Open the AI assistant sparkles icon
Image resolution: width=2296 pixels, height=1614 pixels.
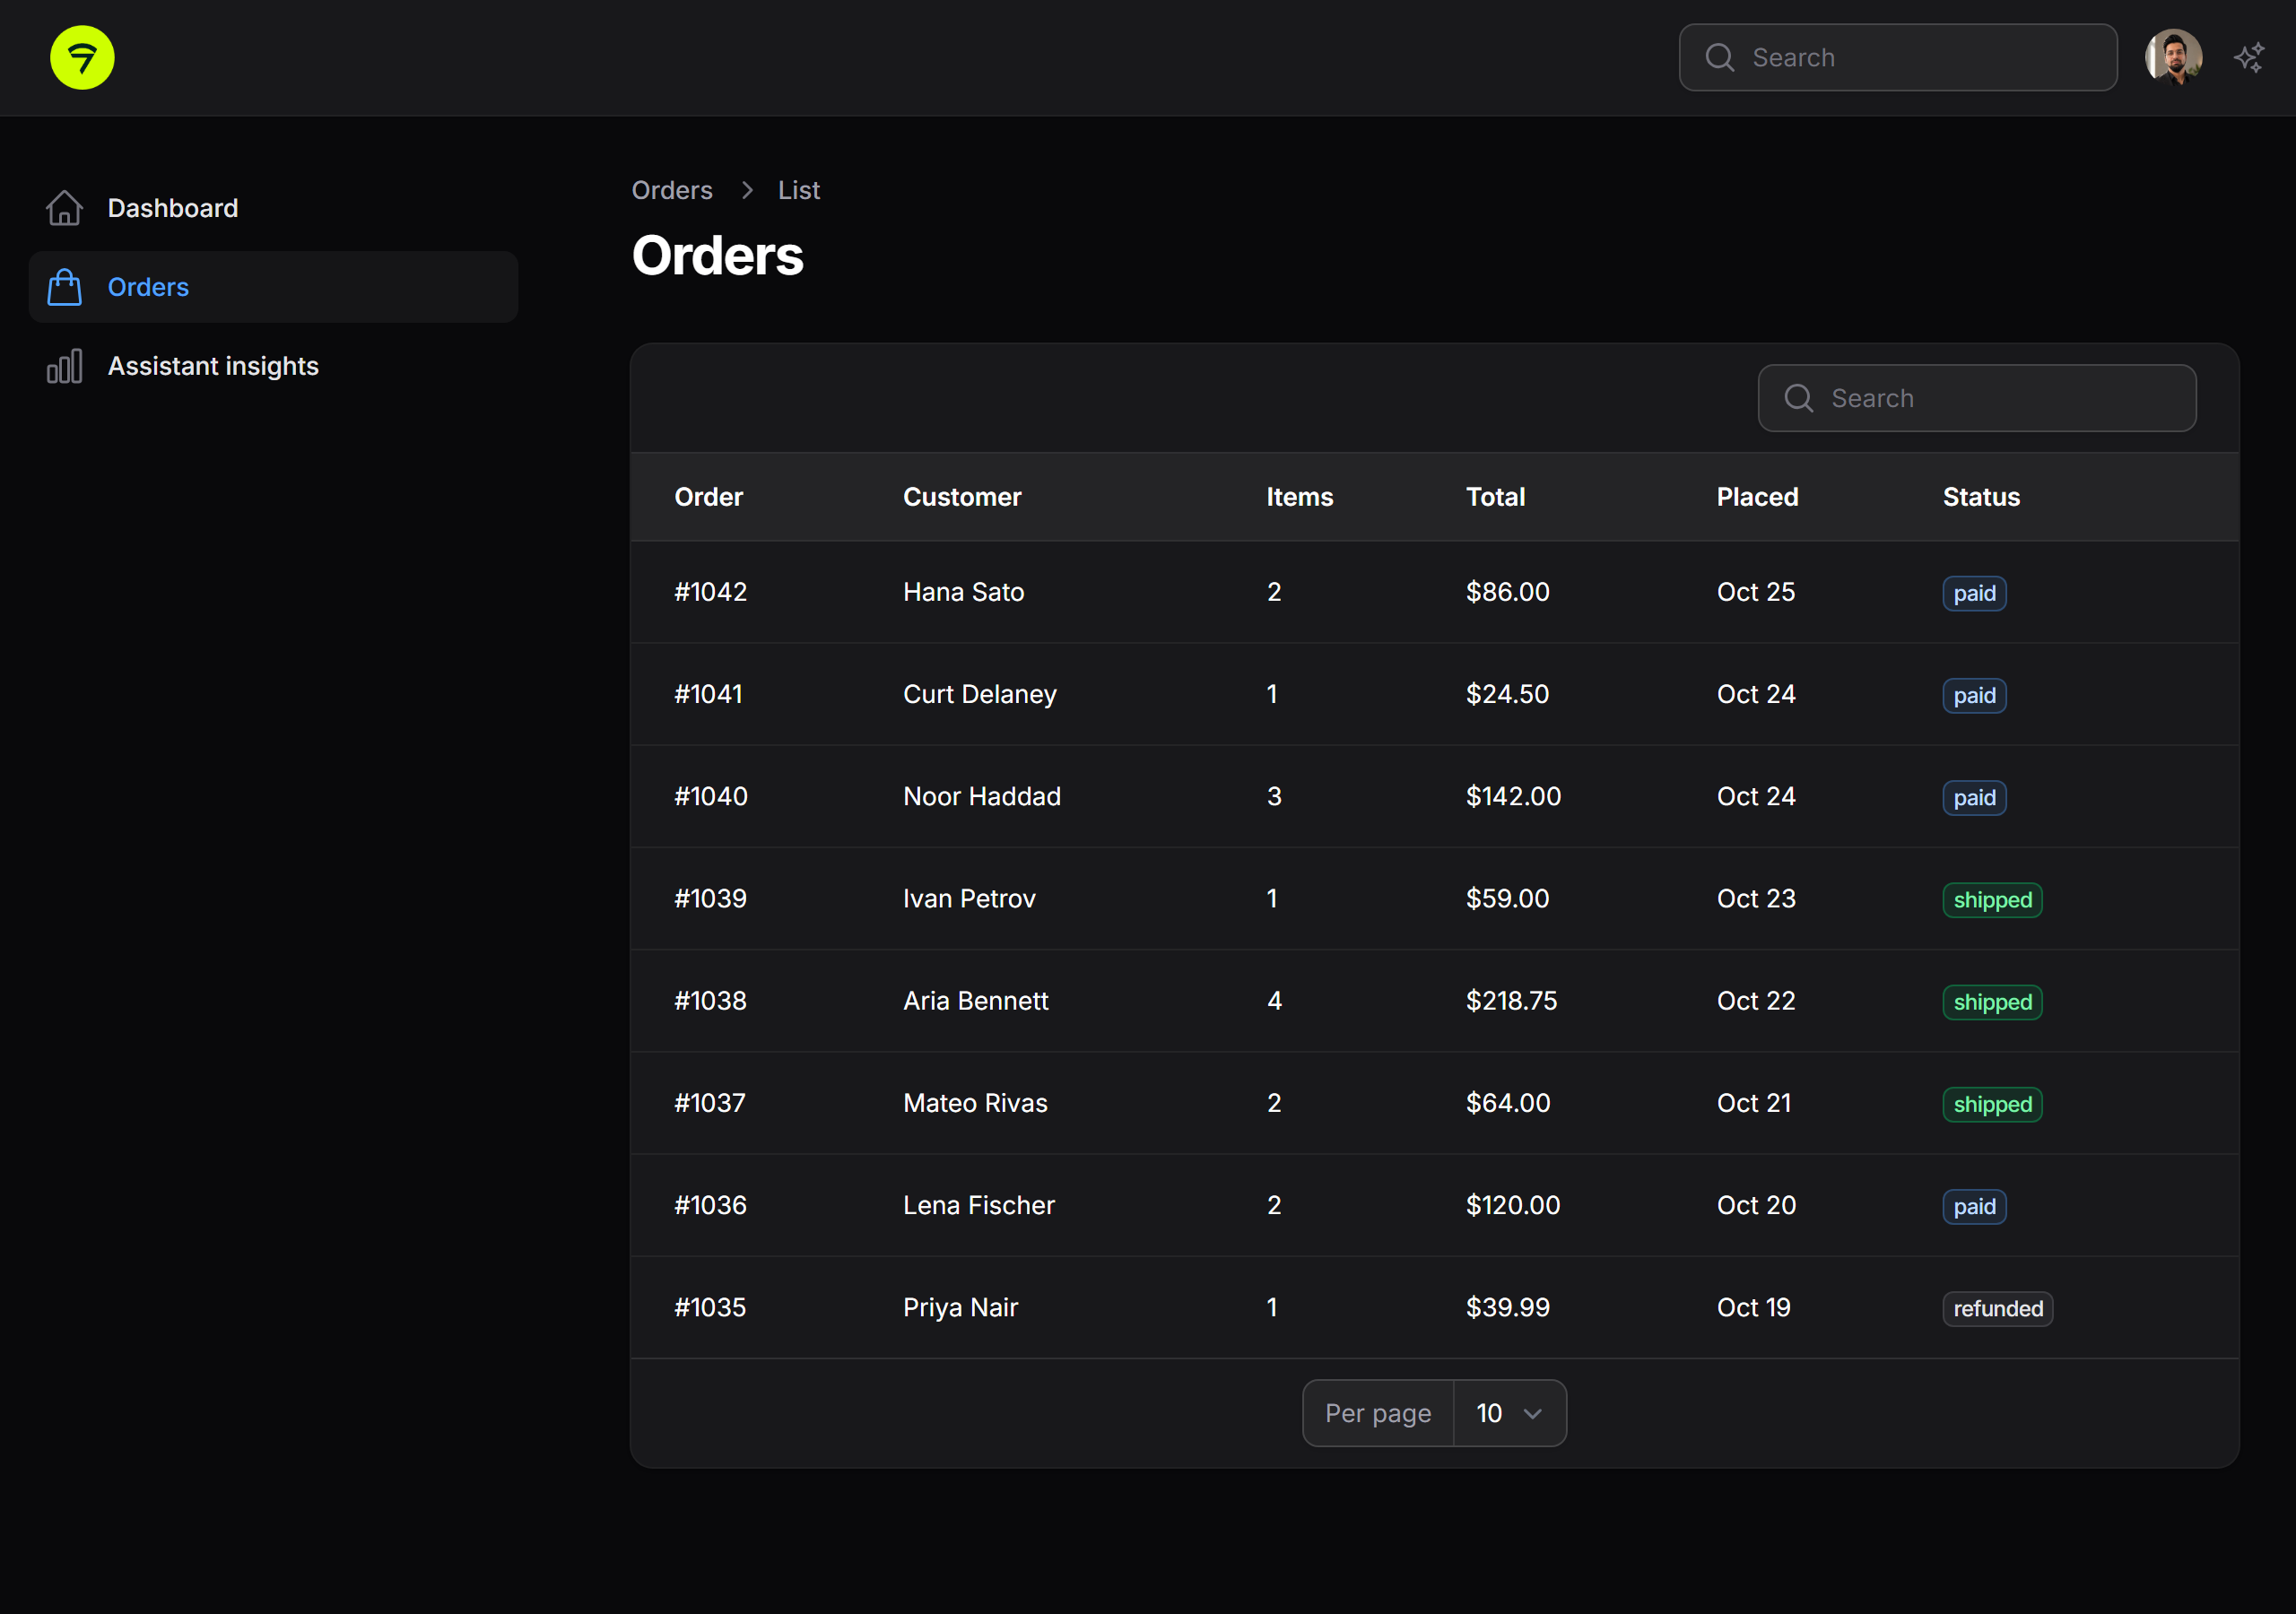(2249, 58)
